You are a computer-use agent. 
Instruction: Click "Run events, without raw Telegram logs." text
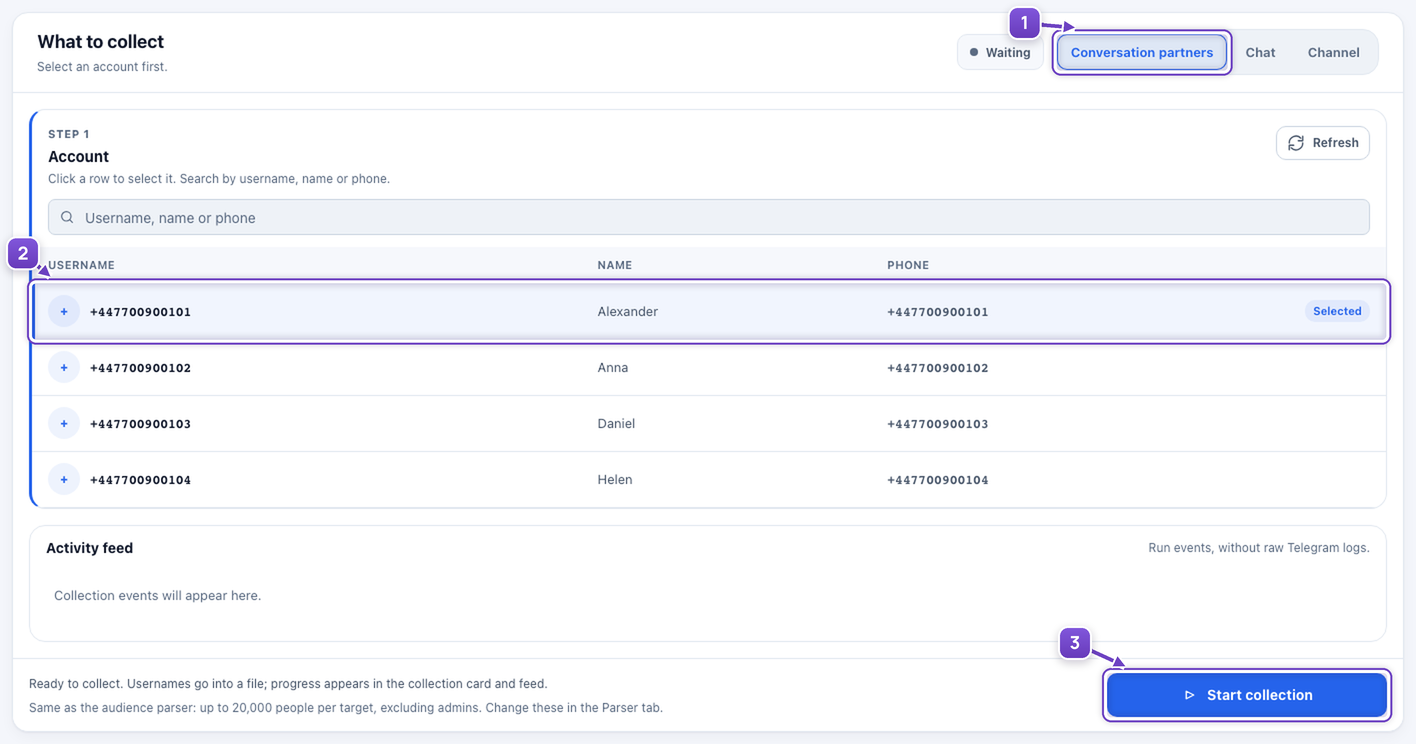pyautogui.click(x=1259, y=548)
